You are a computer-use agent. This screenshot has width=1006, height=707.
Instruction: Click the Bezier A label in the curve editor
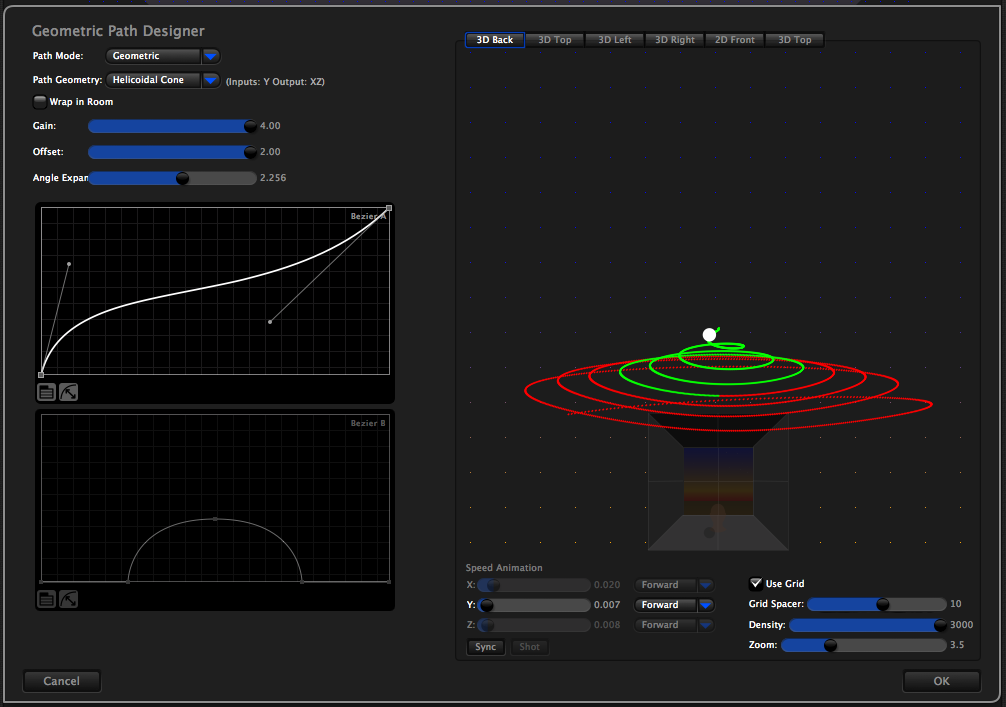(368, 216)
